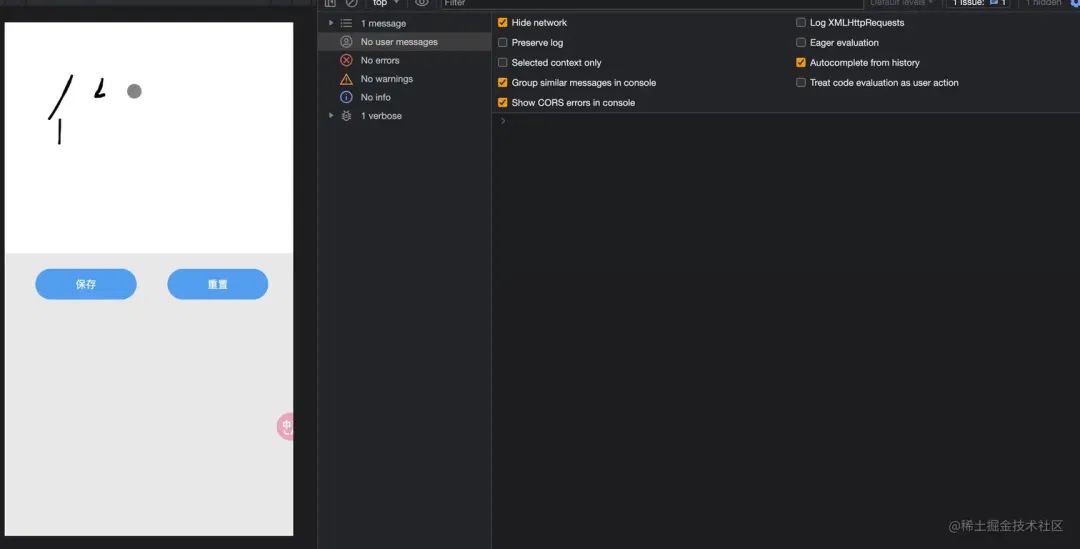Click the red error icon 'No errors'

(x=346, y=60)
